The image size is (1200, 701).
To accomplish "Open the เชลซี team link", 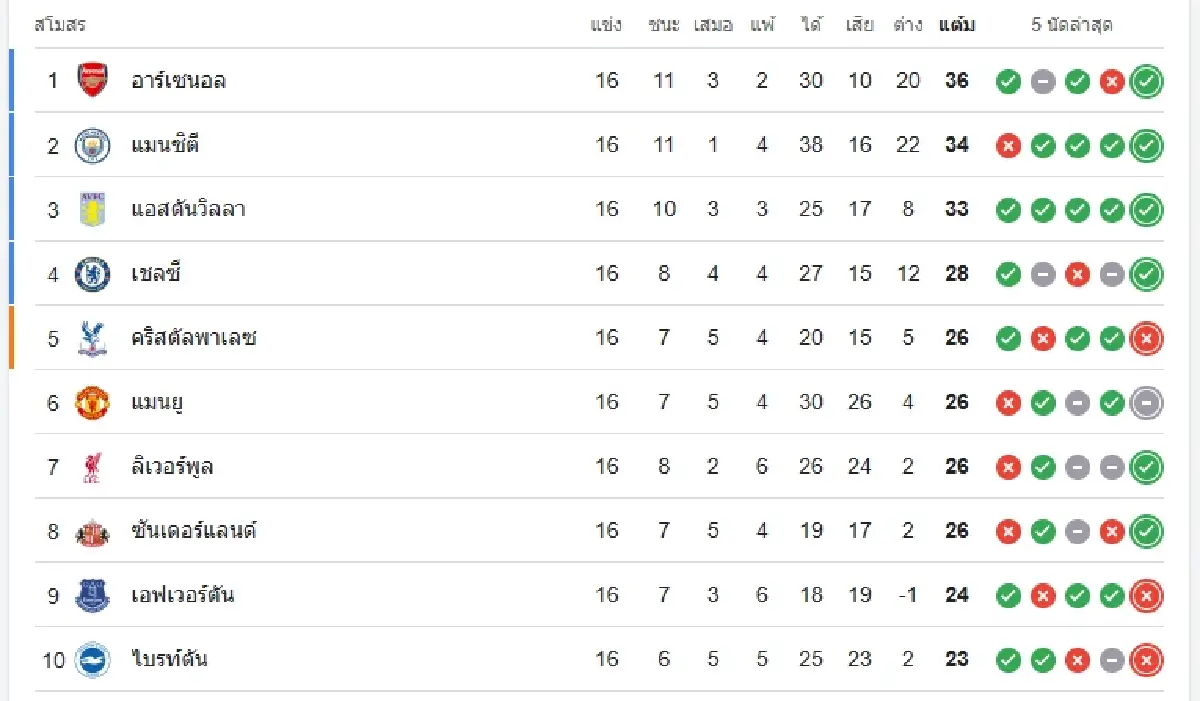I will coord(155,273).
